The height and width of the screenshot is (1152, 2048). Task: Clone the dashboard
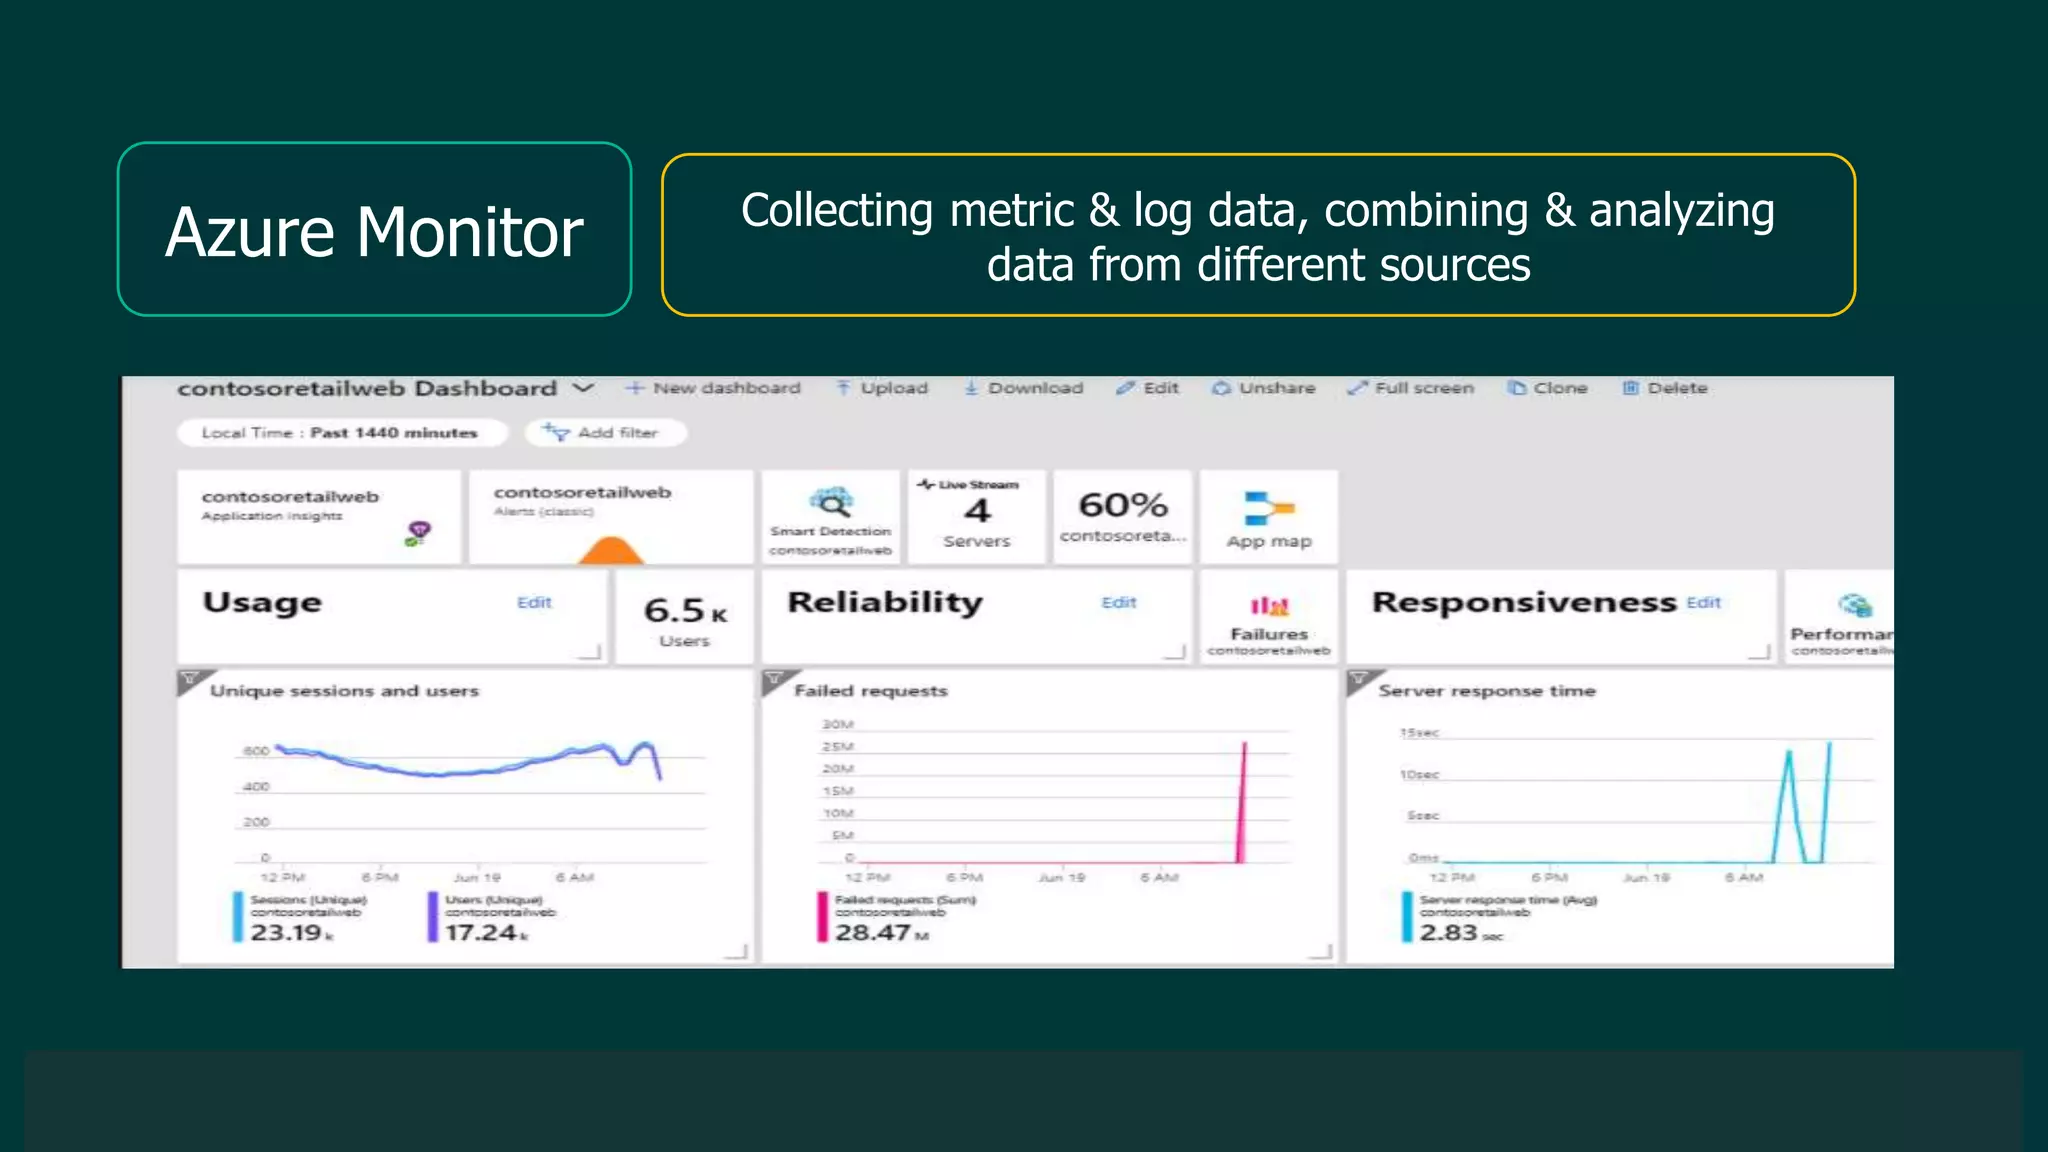1548,388
